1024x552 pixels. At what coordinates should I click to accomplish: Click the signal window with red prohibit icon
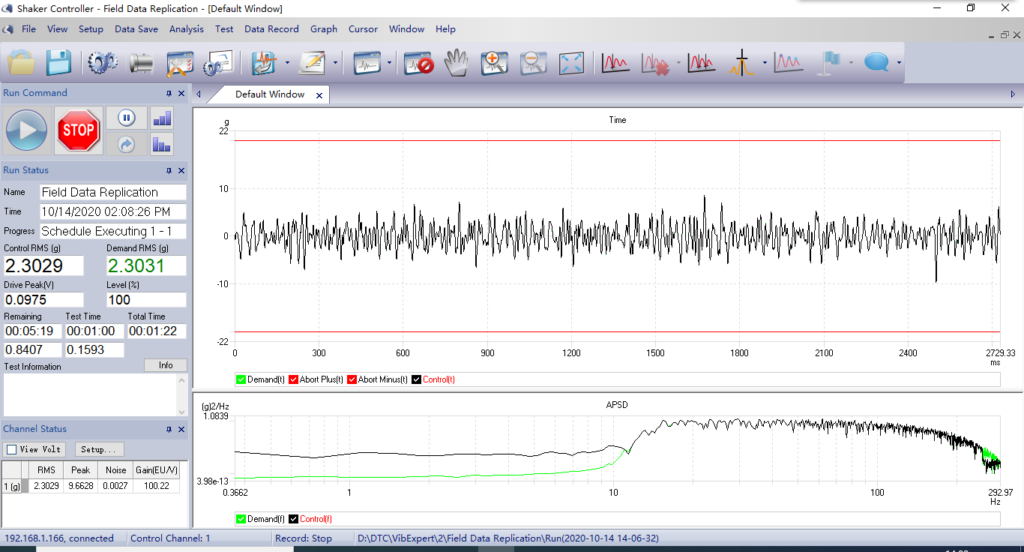tap(419, 63)
